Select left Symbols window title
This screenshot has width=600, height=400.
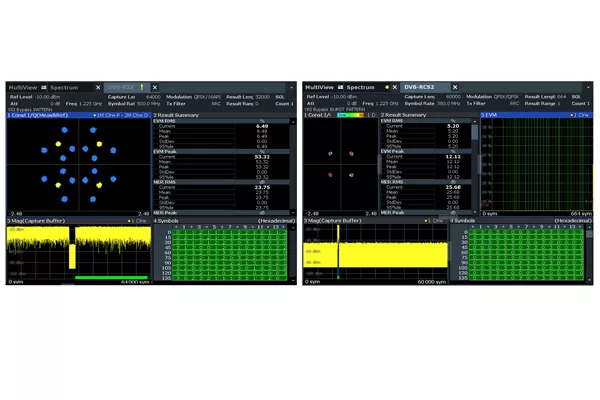[x=166, y=221]
